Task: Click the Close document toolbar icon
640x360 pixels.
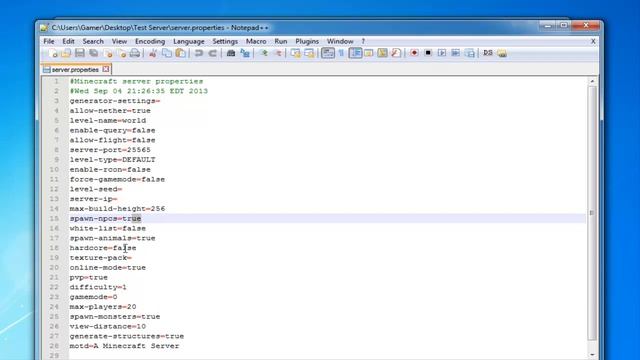Action: tap(108, 53)
